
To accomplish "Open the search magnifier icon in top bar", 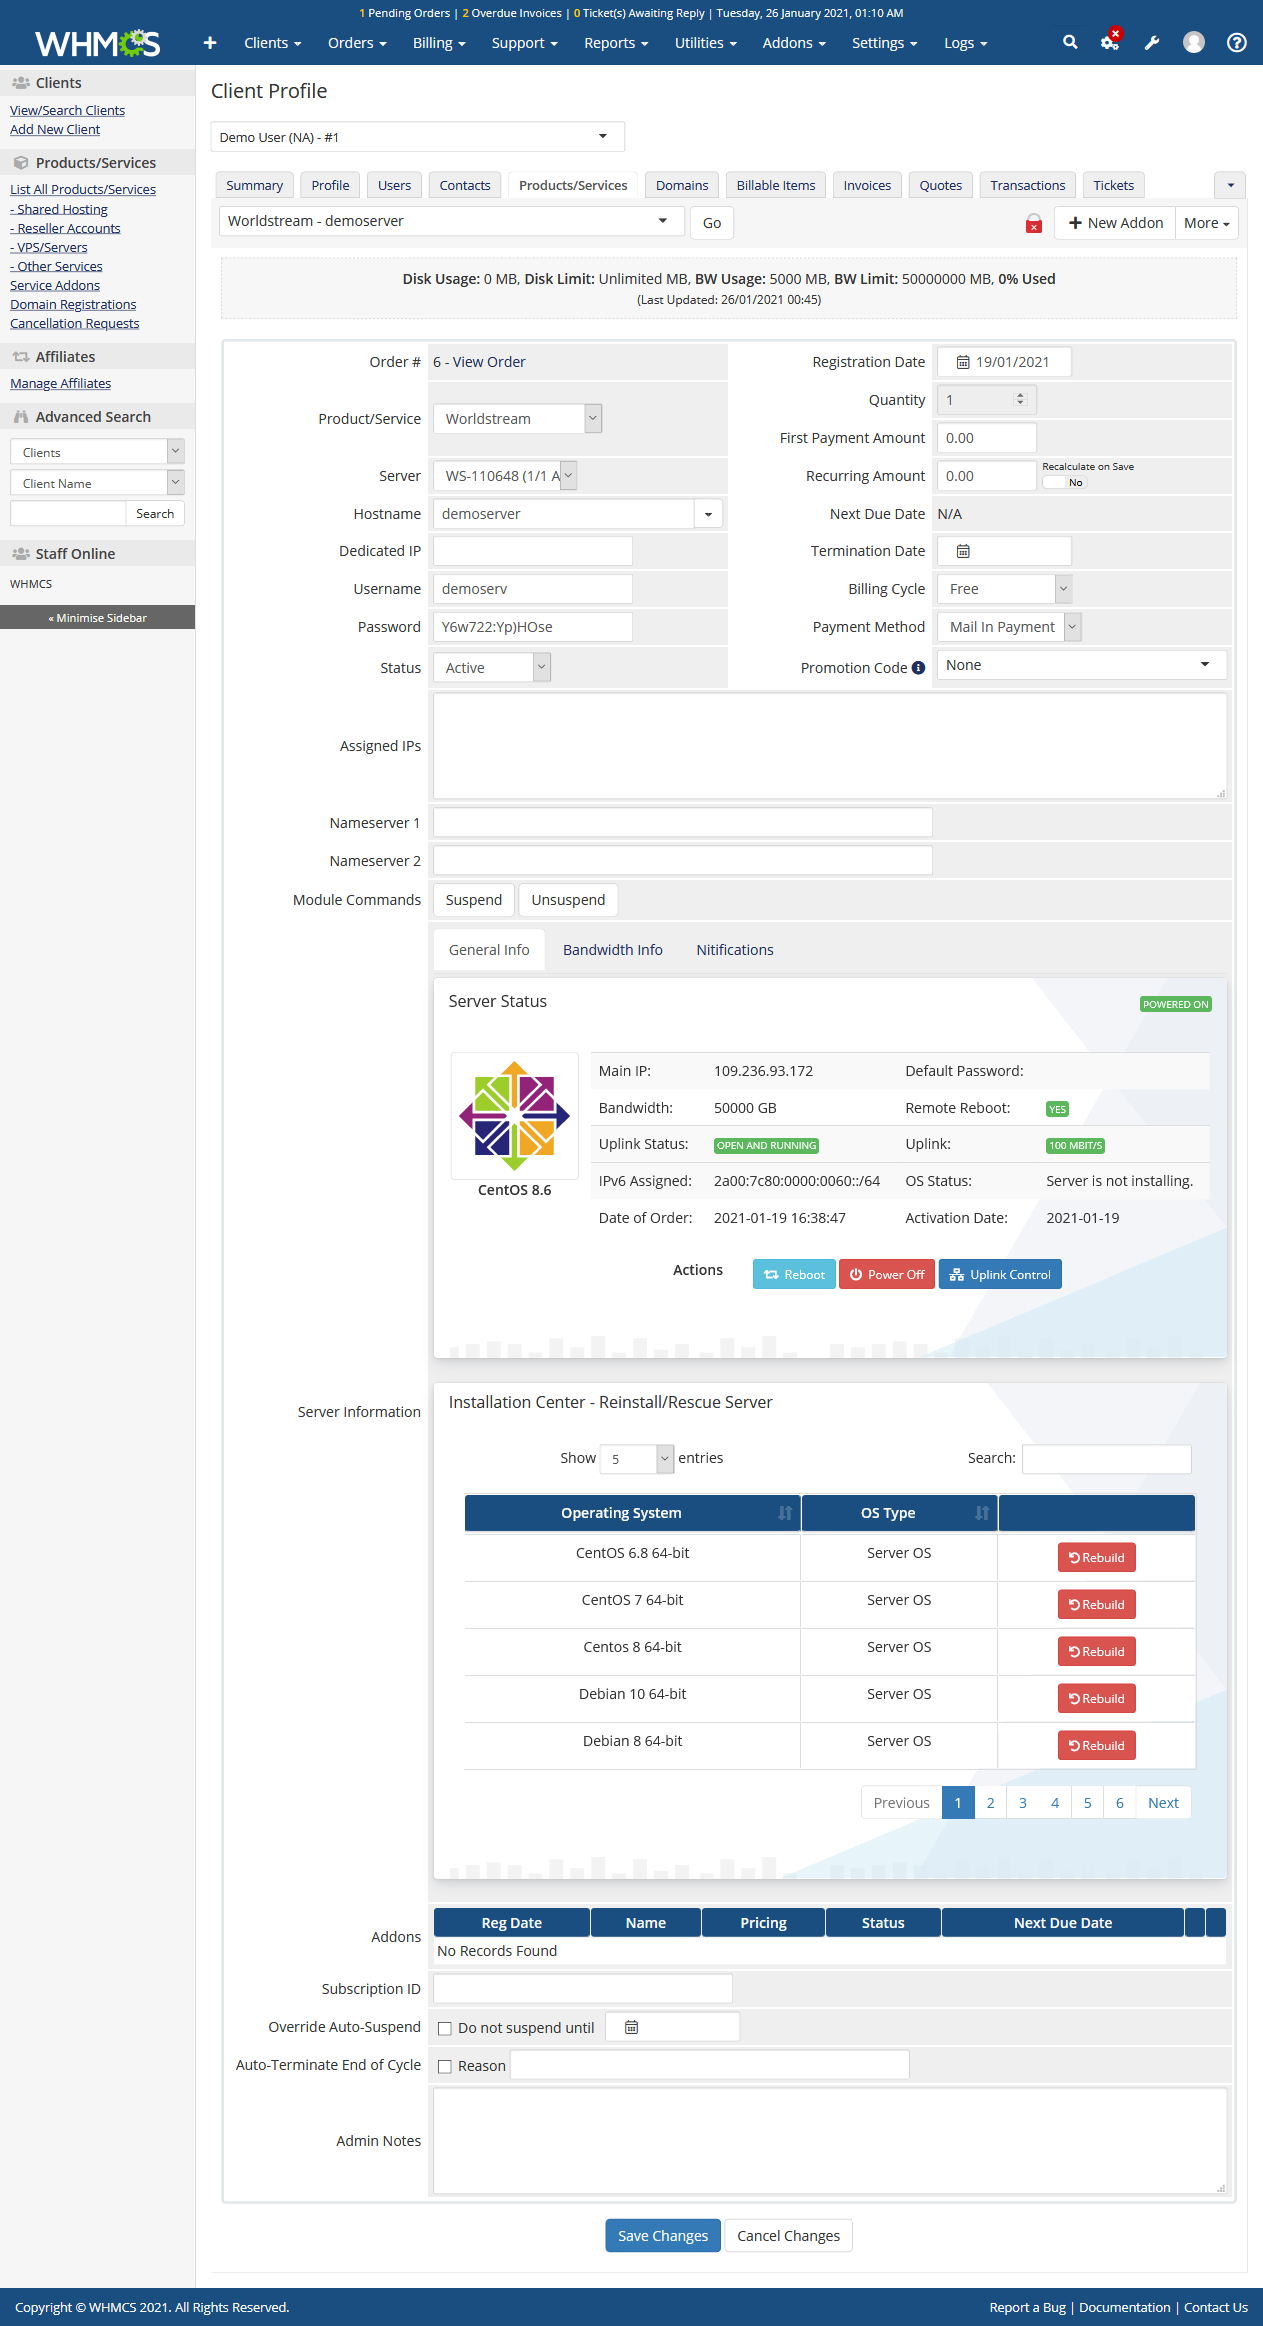I will (1070, 42).
